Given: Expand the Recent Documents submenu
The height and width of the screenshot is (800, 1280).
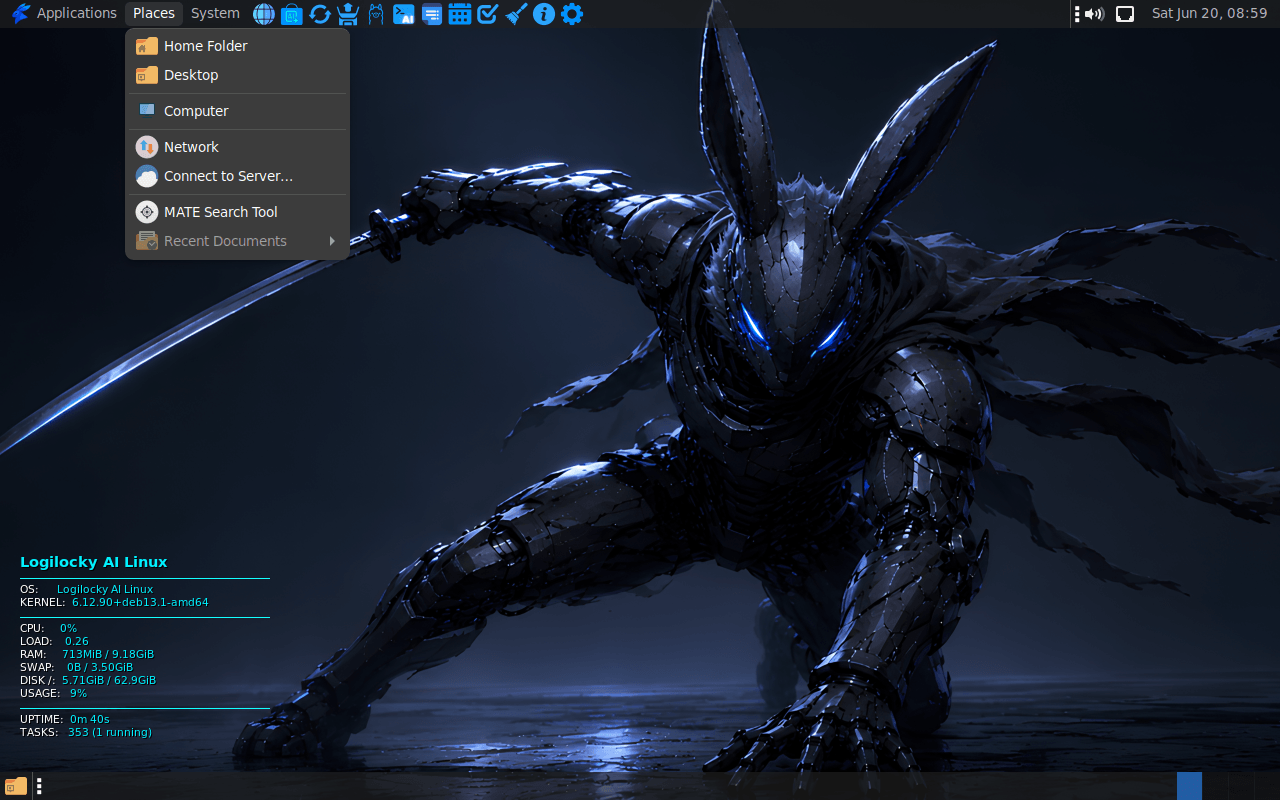Looking at the screenshot, I should (238, 241).
